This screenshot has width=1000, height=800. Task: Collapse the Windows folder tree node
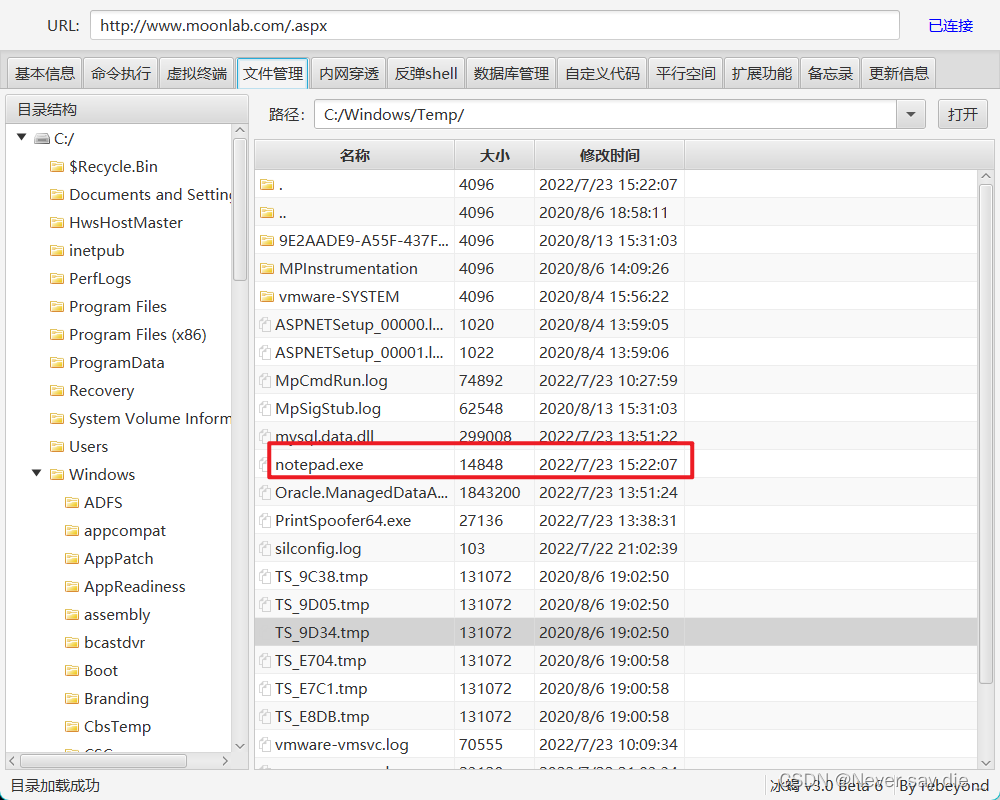[x=37, y=473]
